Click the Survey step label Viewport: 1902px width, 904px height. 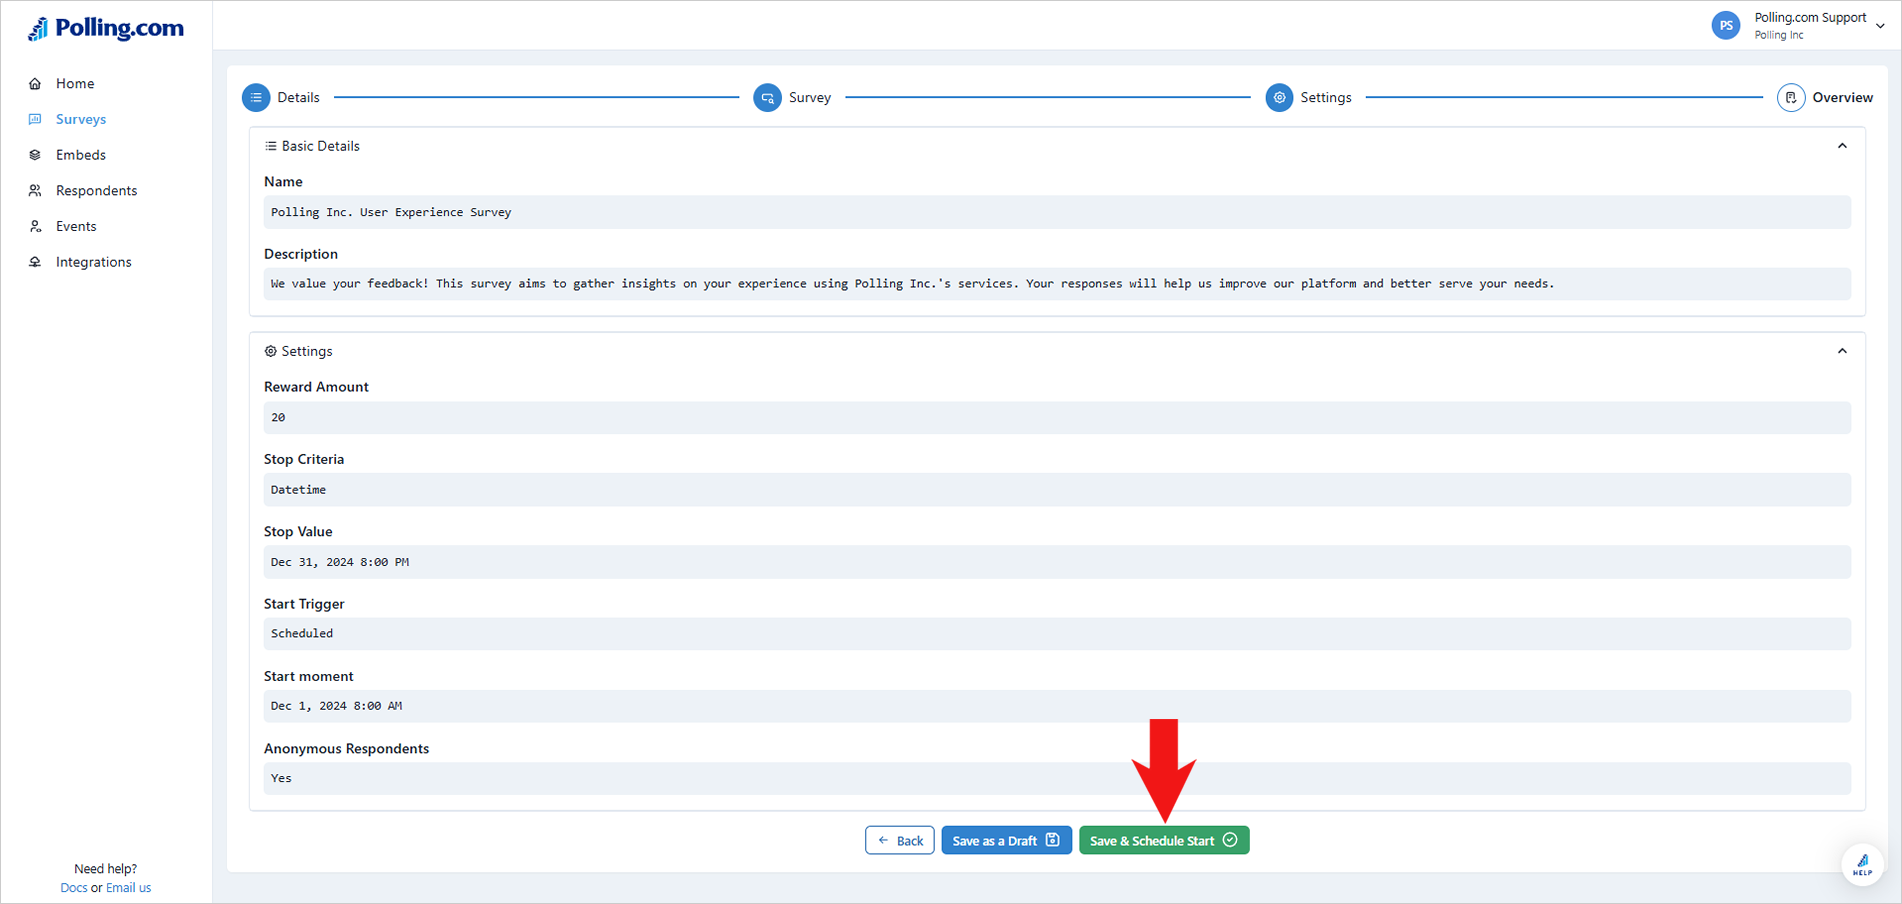tap(810, 97)
